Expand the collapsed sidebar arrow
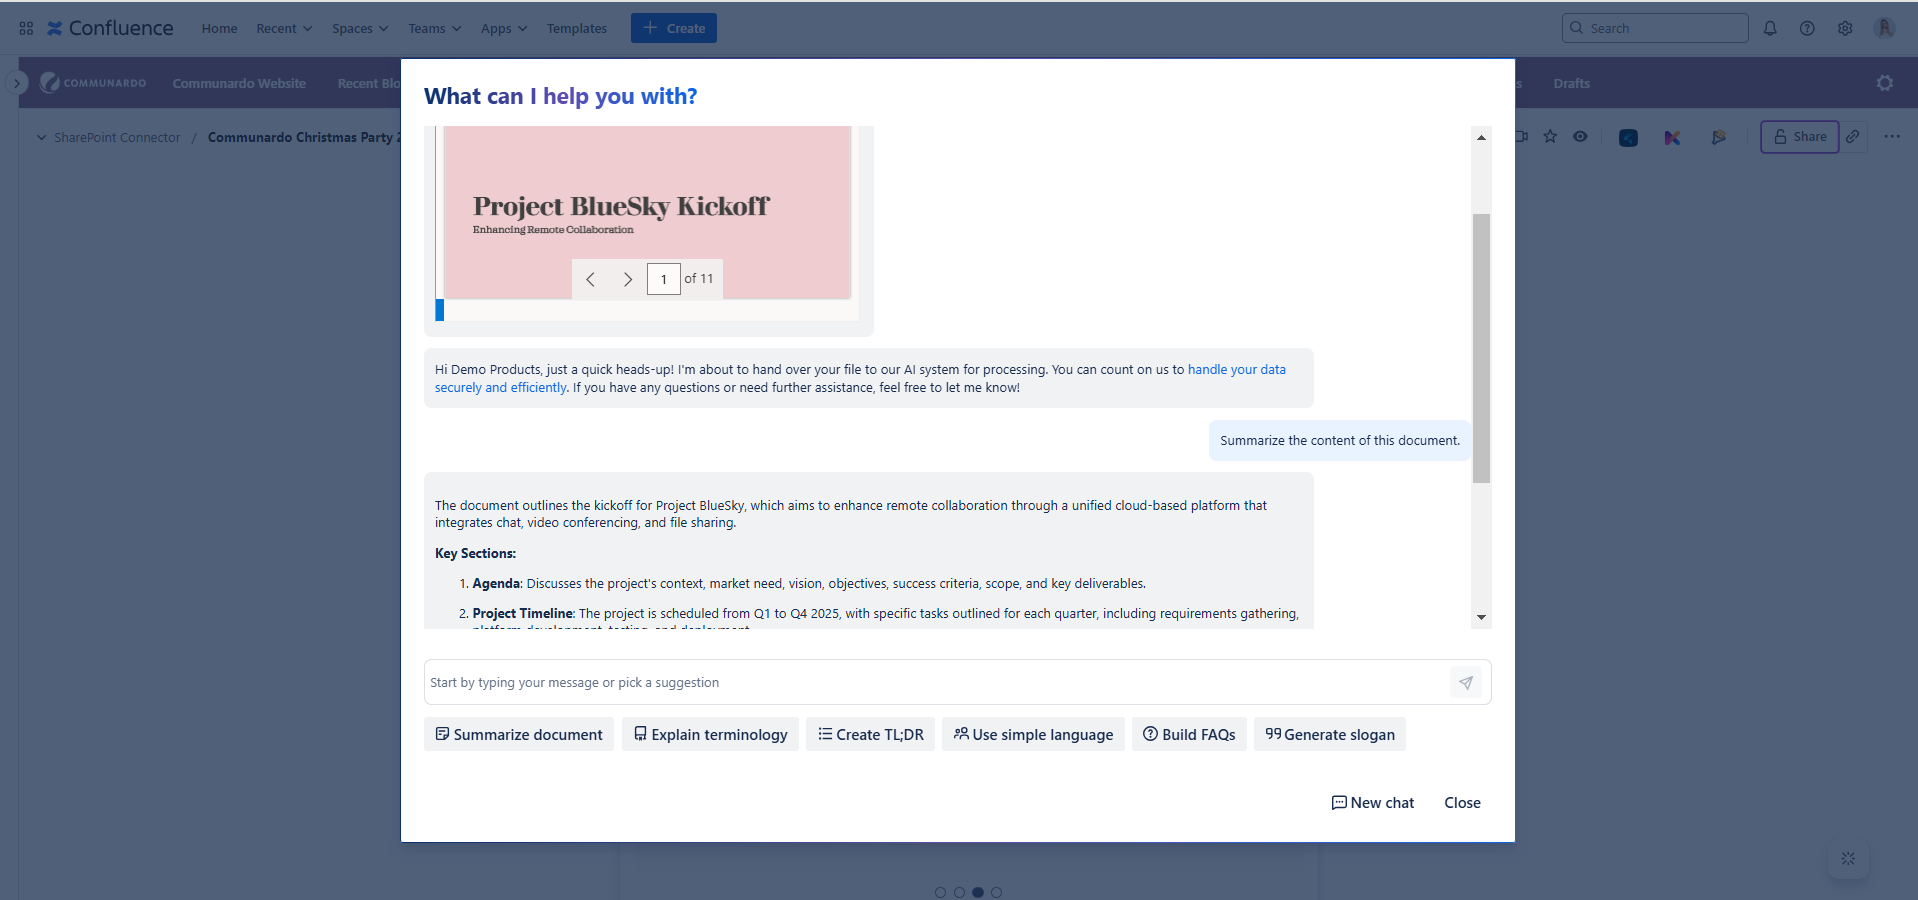 pyautogui.click(x=17, y=83)
